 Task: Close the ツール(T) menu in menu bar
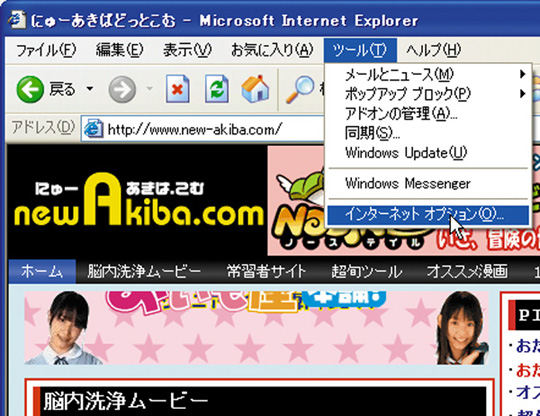[360, 50]
